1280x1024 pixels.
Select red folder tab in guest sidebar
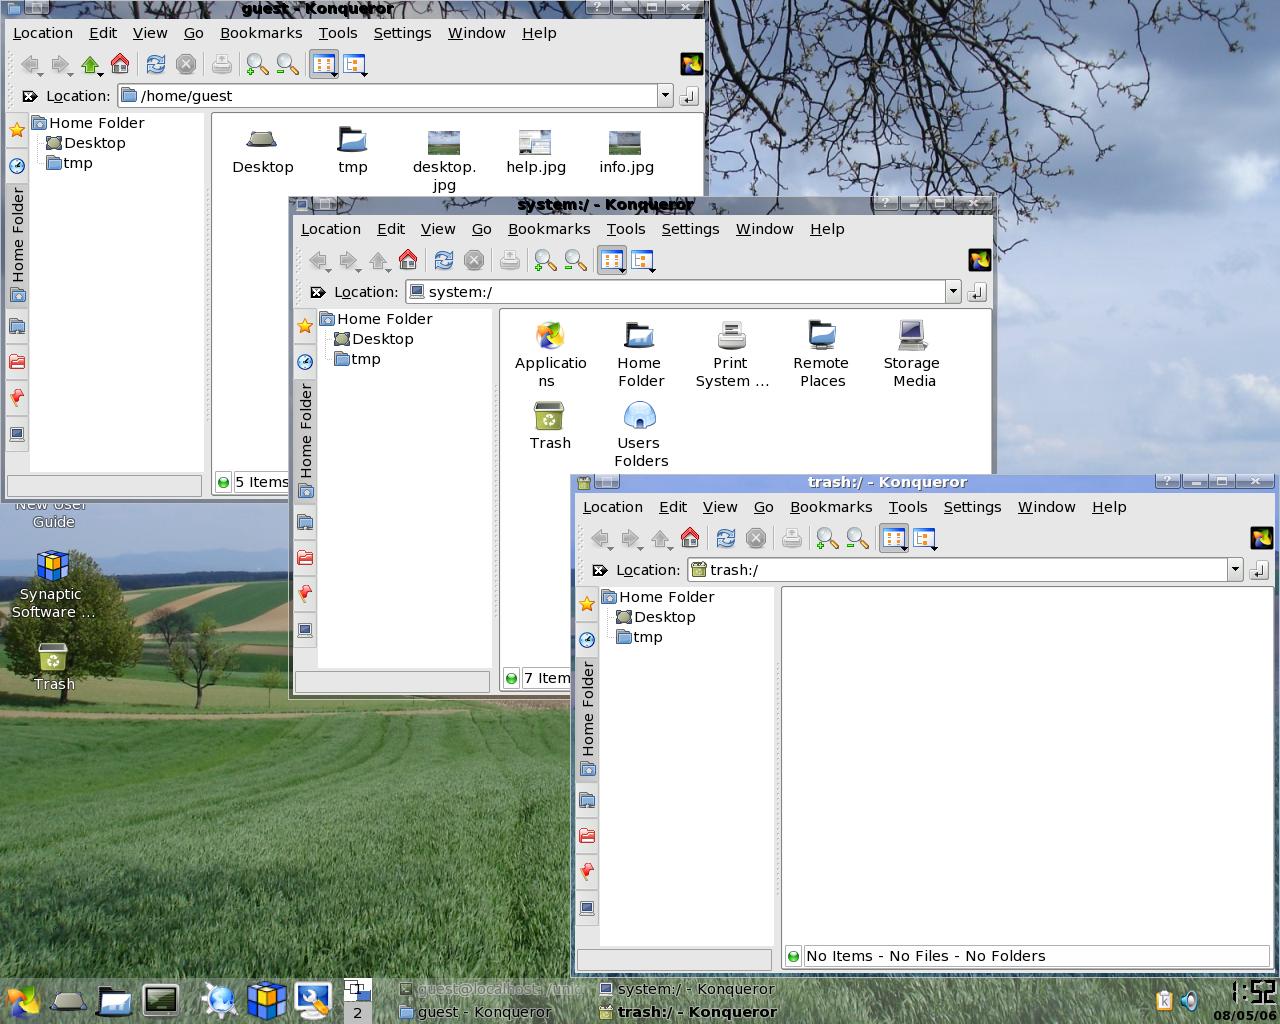17,362
